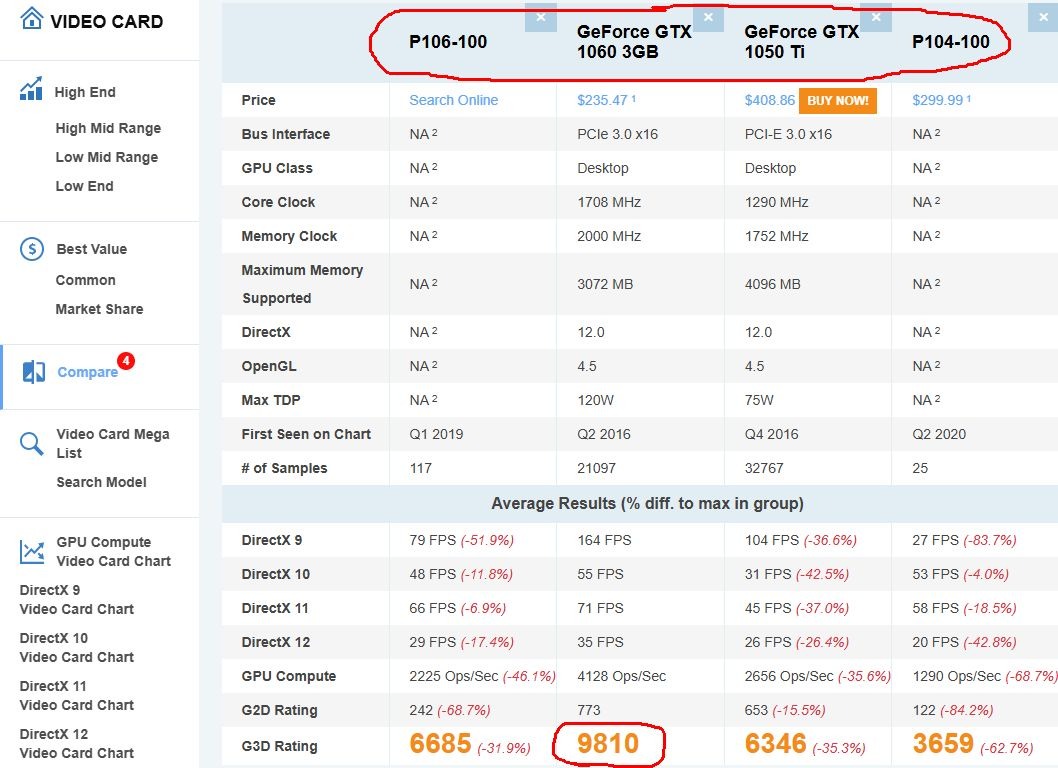
Task: Remove P106-100 from comparison
Action: pos(541,17)
